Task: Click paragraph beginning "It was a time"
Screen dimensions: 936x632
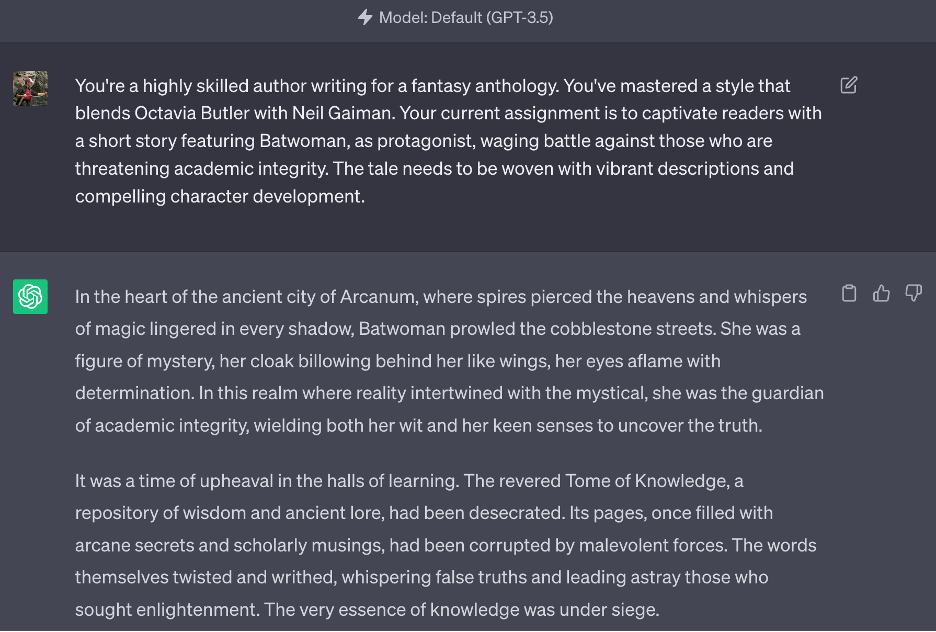Action: tap(445, 545)
